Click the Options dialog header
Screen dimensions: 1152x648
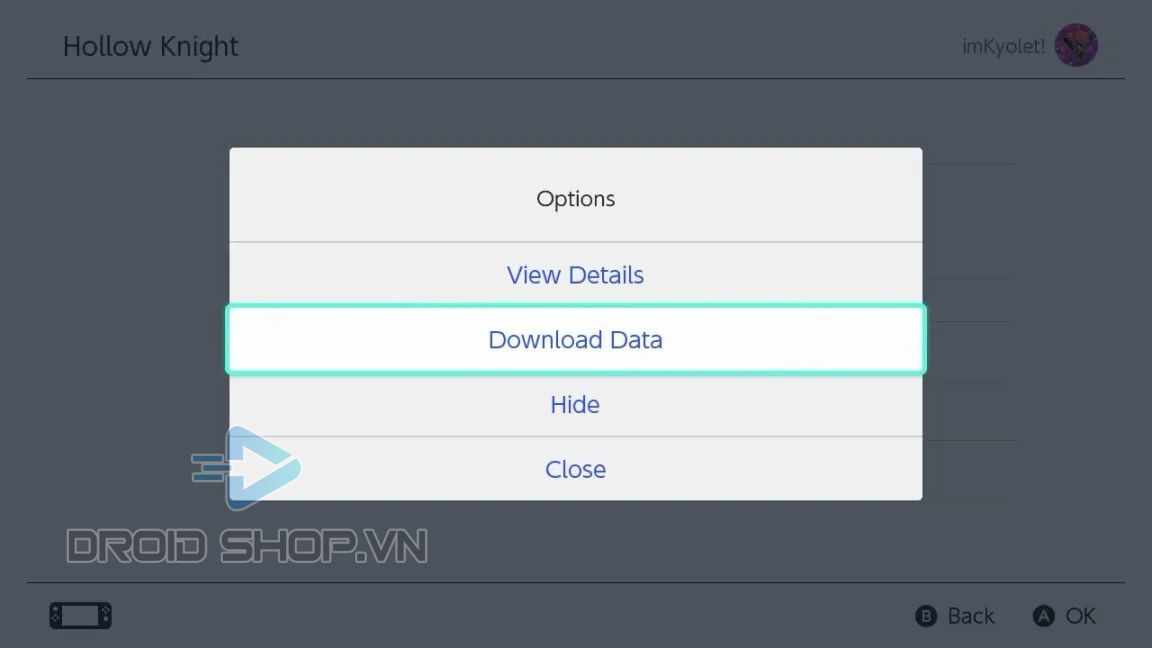pos(575,198)
